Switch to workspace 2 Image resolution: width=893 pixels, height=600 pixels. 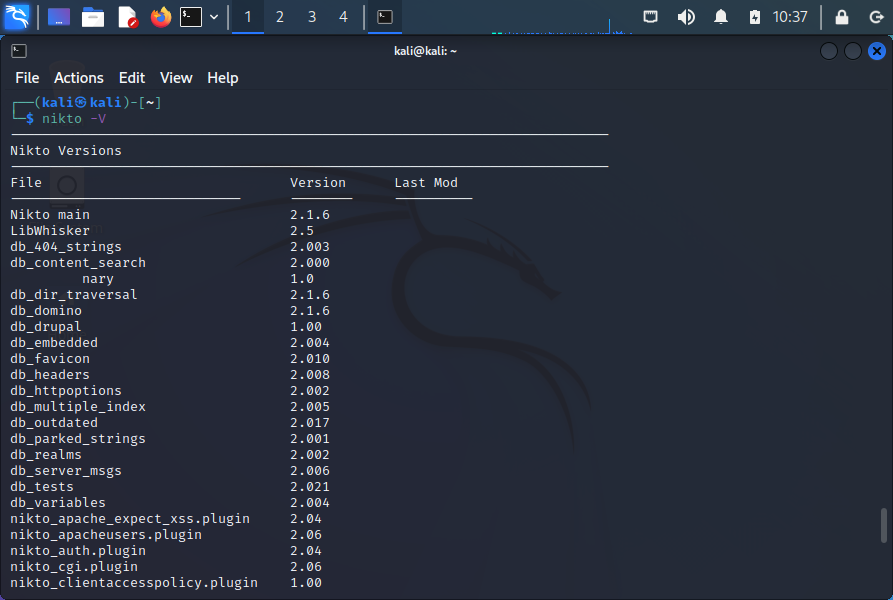(x=280, y=17)
